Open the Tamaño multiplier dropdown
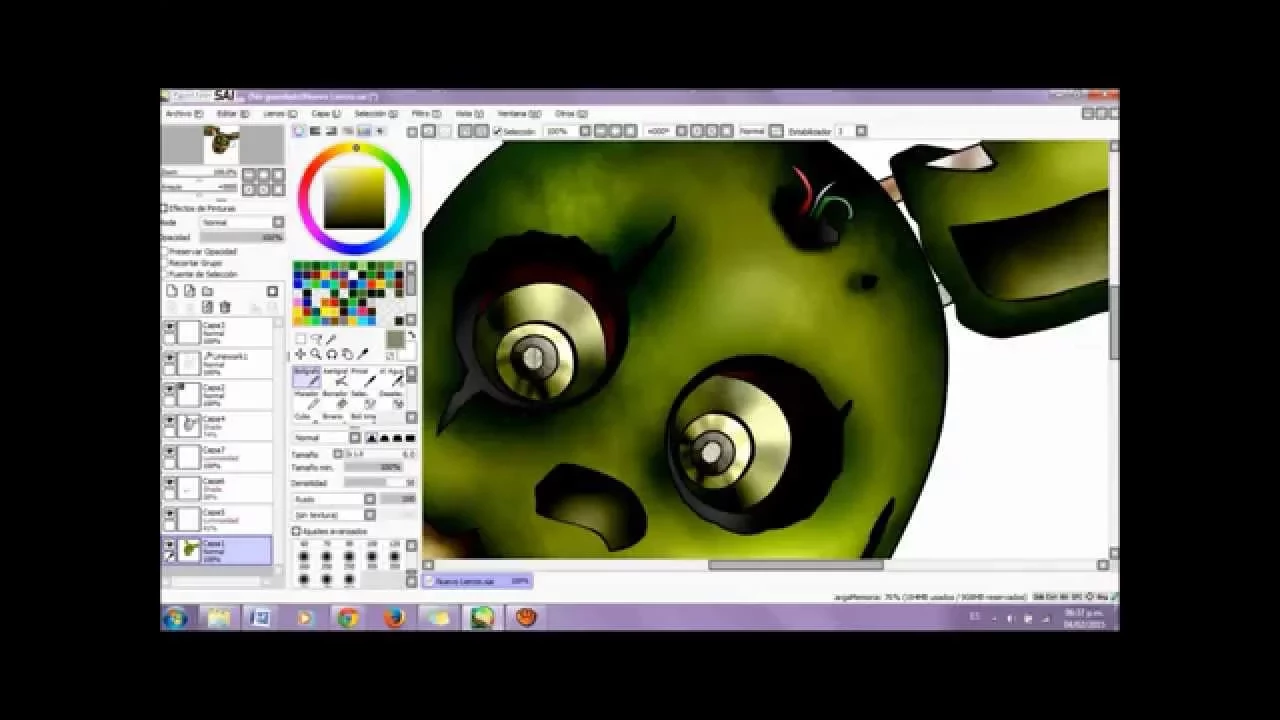1280x720 pixels. pos(338,454)
